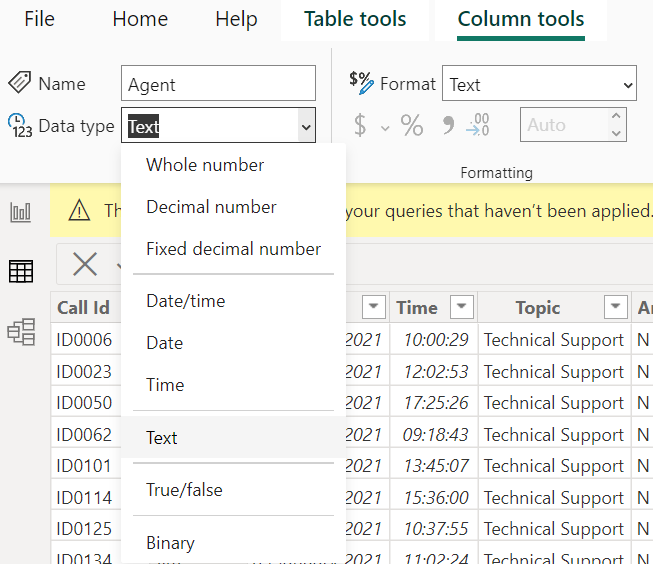Open the Help tab
This screenshot has width=653, height=564.
point(236,19)
